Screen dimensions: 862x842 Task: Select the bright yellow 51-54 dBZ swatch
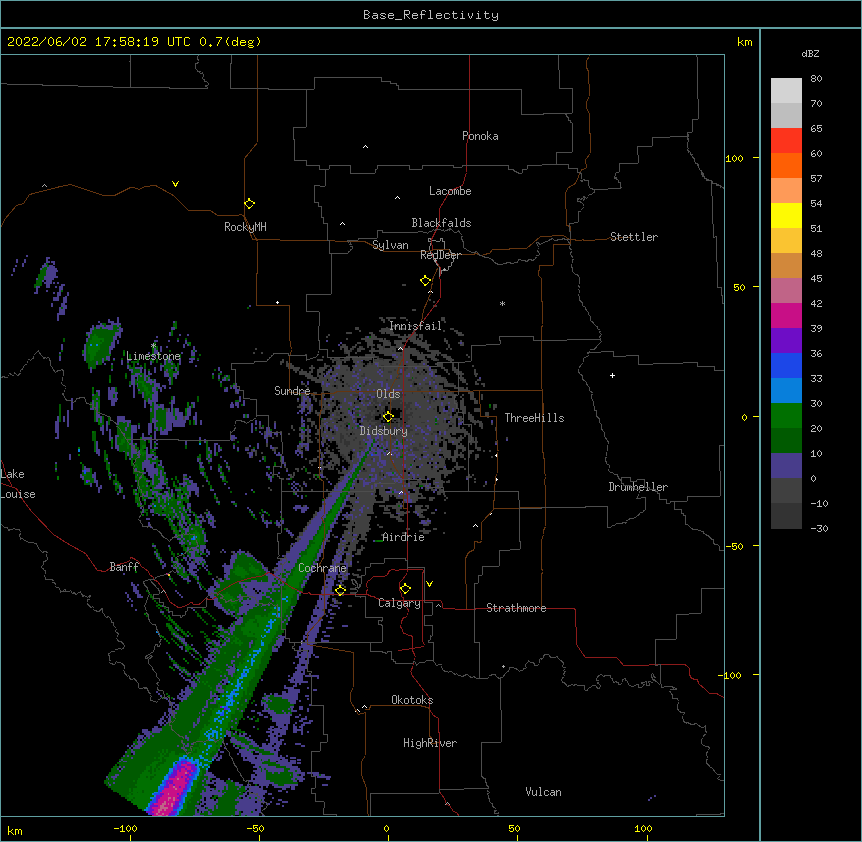click(786, 215)
